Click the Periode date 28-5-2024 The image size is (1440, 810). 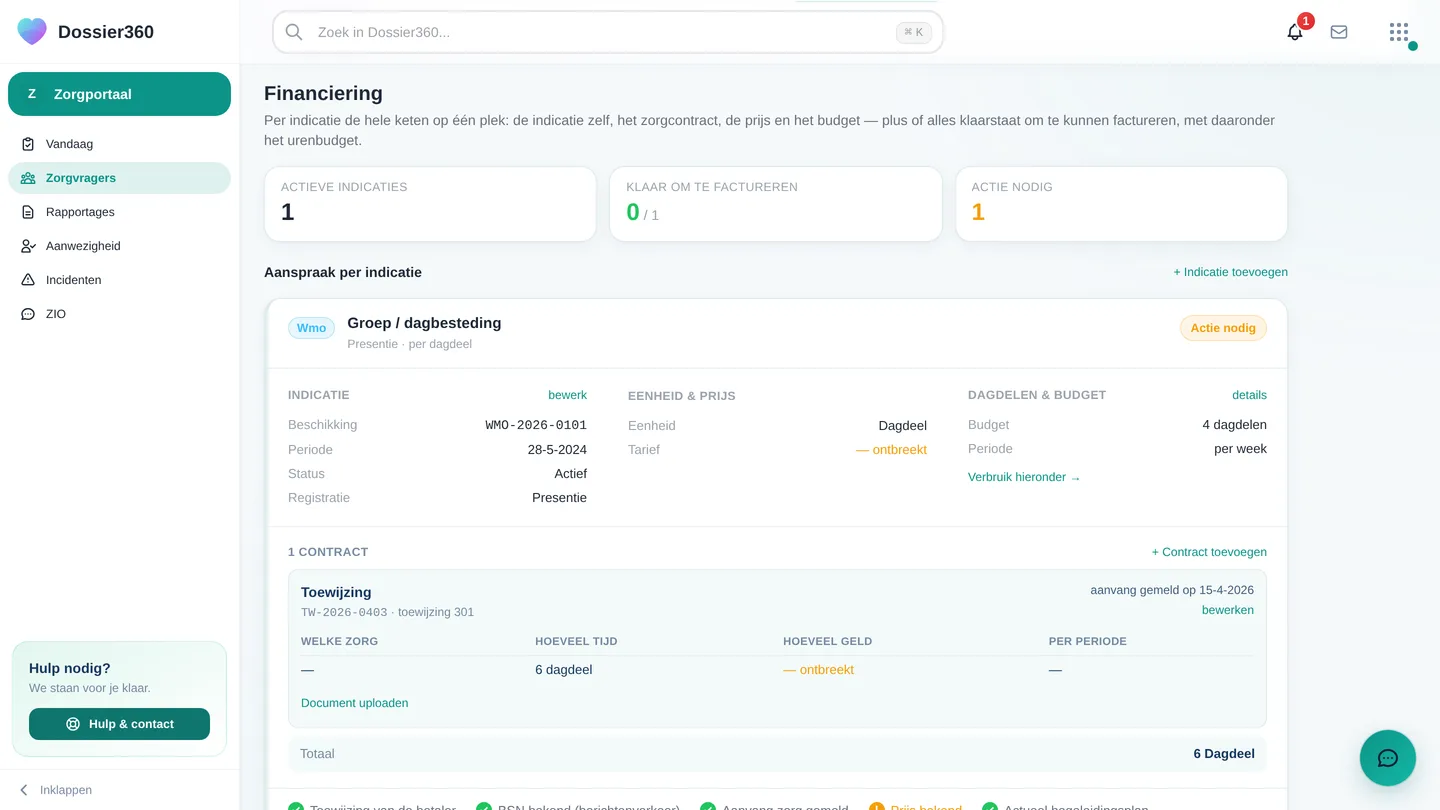(557, 450)
